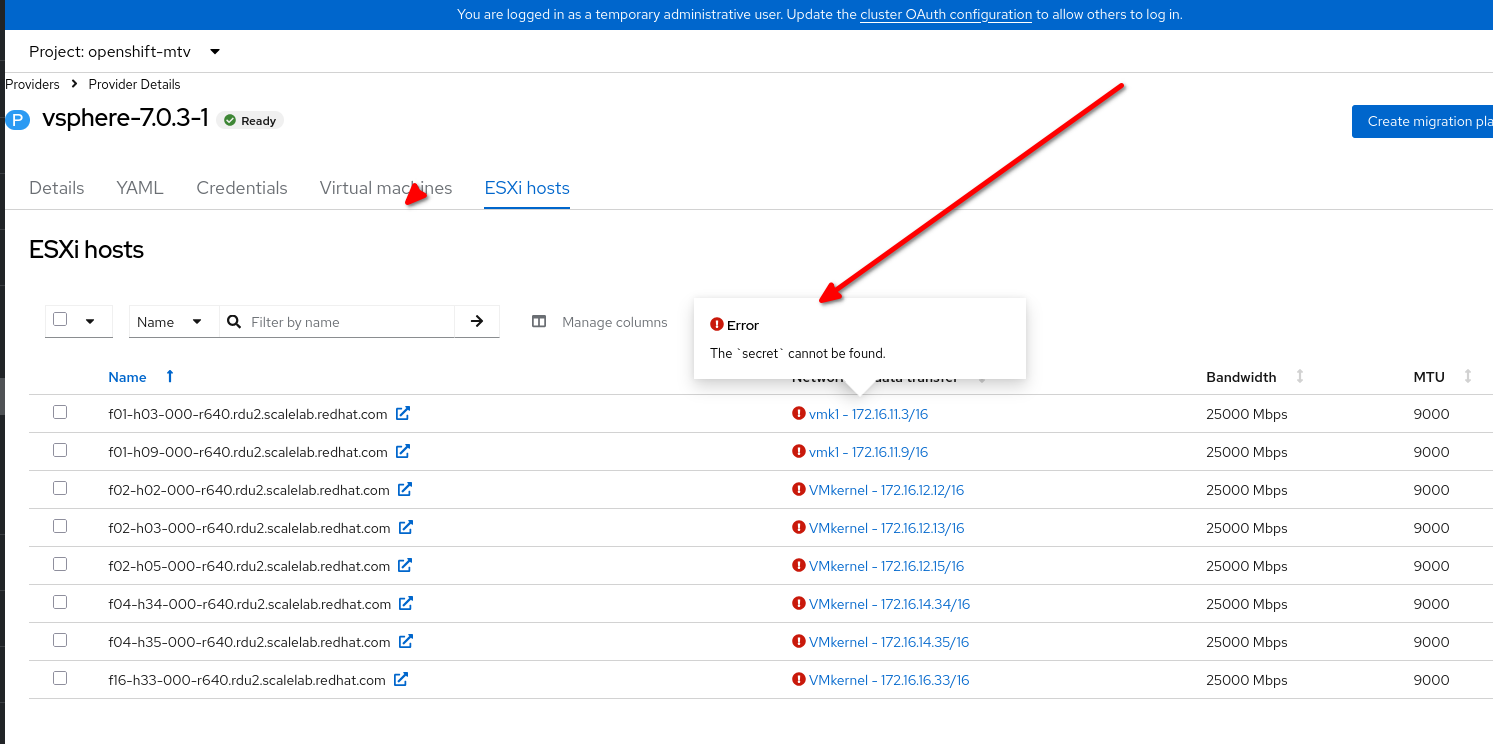This screenshot has width=1493, height=744.
Task: Click error icon beside VMkernel - 172.16.14.34/16
Action: point(799,603)
